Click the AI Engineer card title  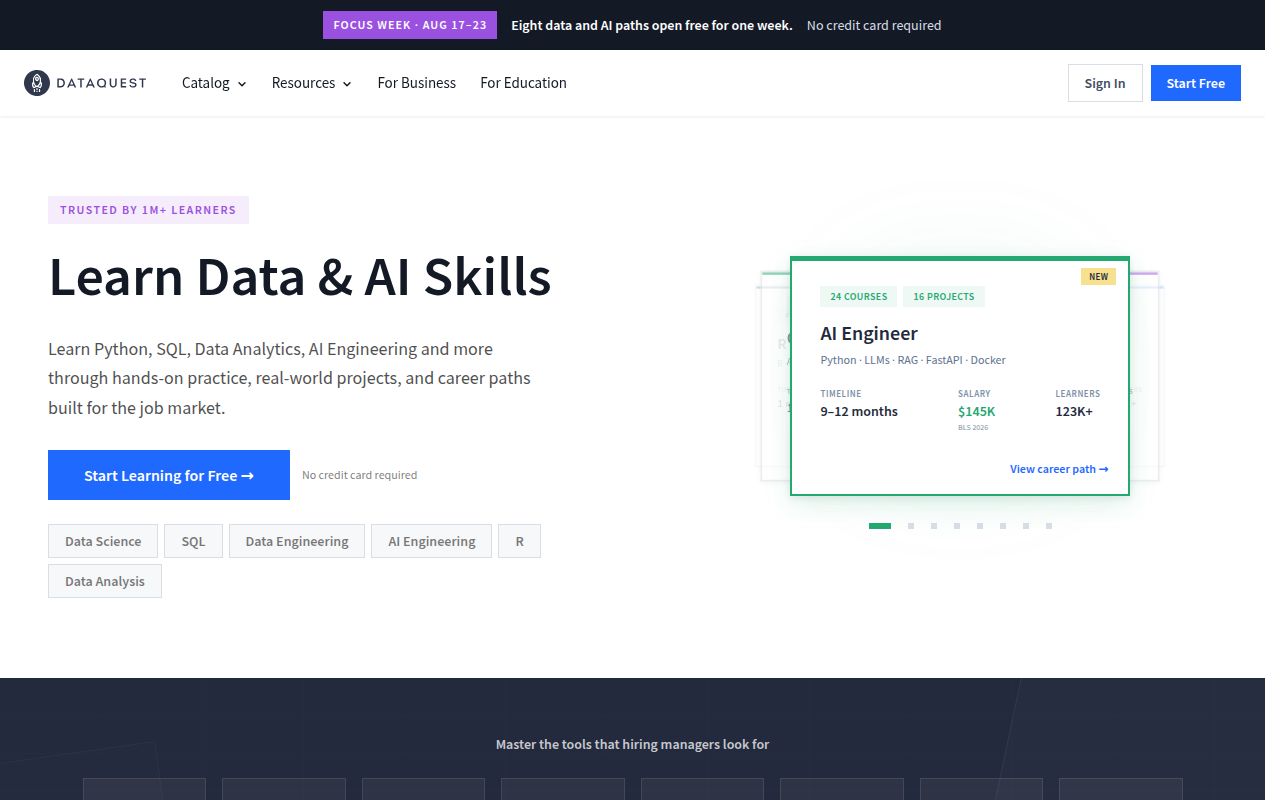(869, 333)
